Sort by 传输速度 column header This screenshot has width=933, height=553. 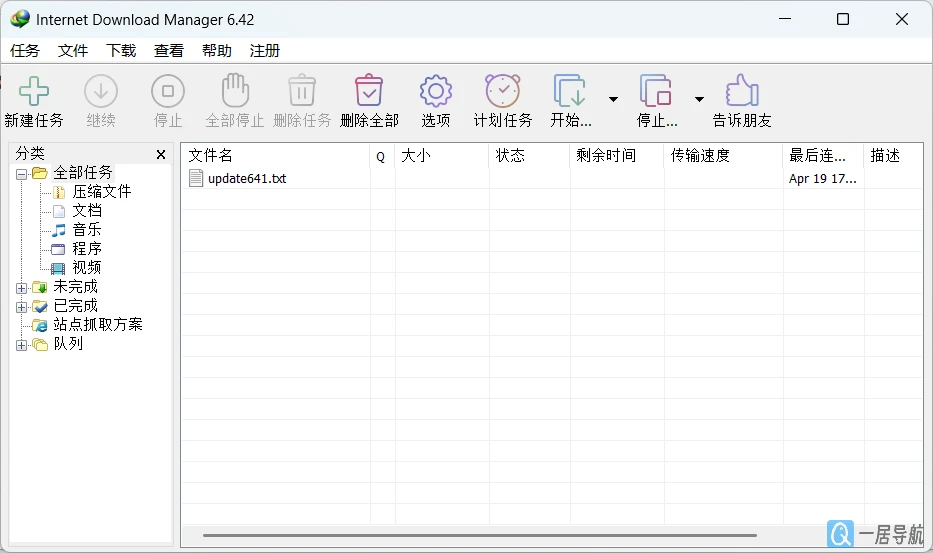(724, 155)
